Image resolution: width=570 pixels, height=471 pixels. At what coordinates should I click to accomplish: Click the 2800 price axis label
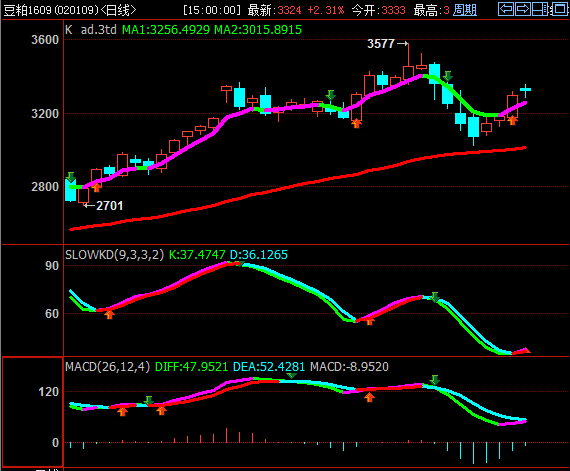[x=45, y=187]
